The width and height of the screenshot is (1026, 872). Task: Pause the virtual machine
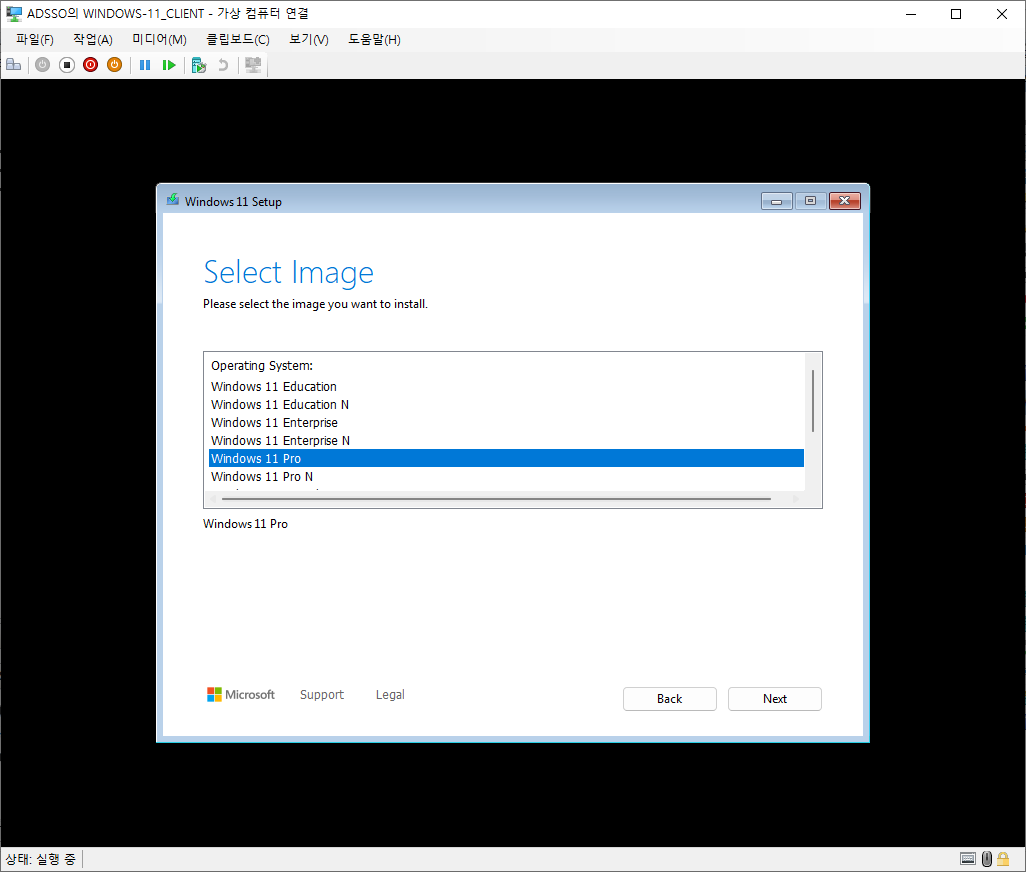click(x=145, y=65)
